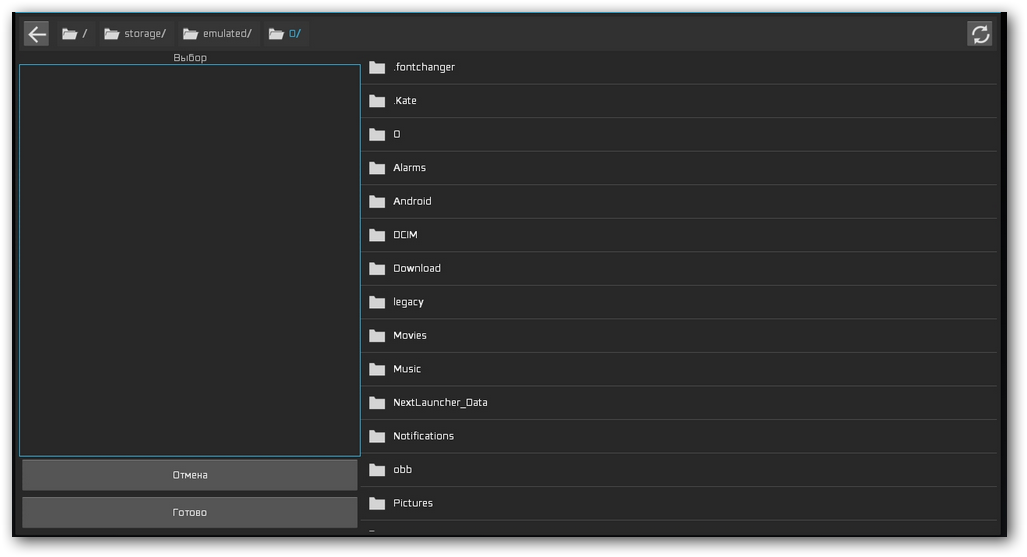The height and width of the screenshot is (557, 1027).
Task: Click inside the empty Выбор selection panel
Action: 190,260
